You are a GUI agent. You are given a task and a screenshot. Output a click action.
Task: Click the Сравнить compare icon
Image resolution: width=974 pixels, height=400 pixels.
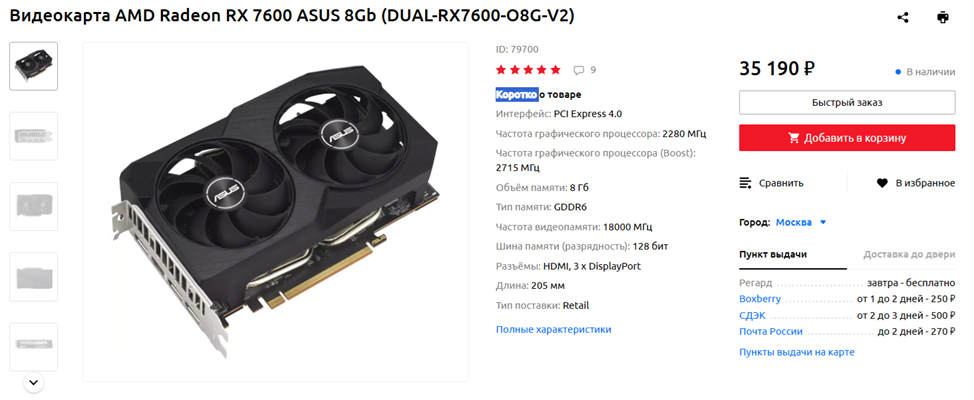pyautogui.click(x=745, y=183)
